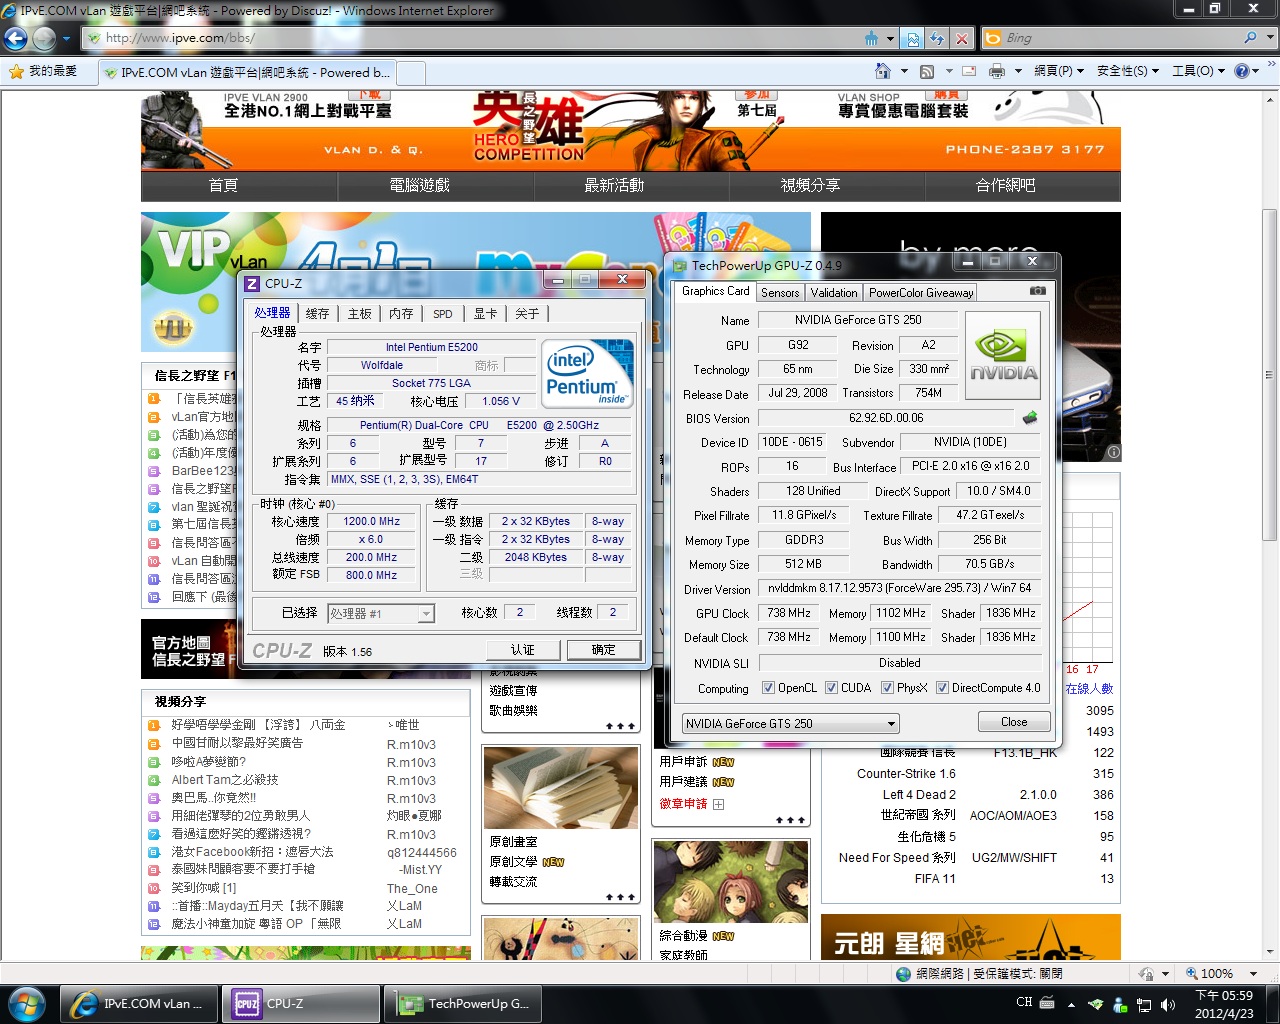
Task: Switch to TechPowerUp GPU-Z taskbar button
Action: [x=464, y=1003]
